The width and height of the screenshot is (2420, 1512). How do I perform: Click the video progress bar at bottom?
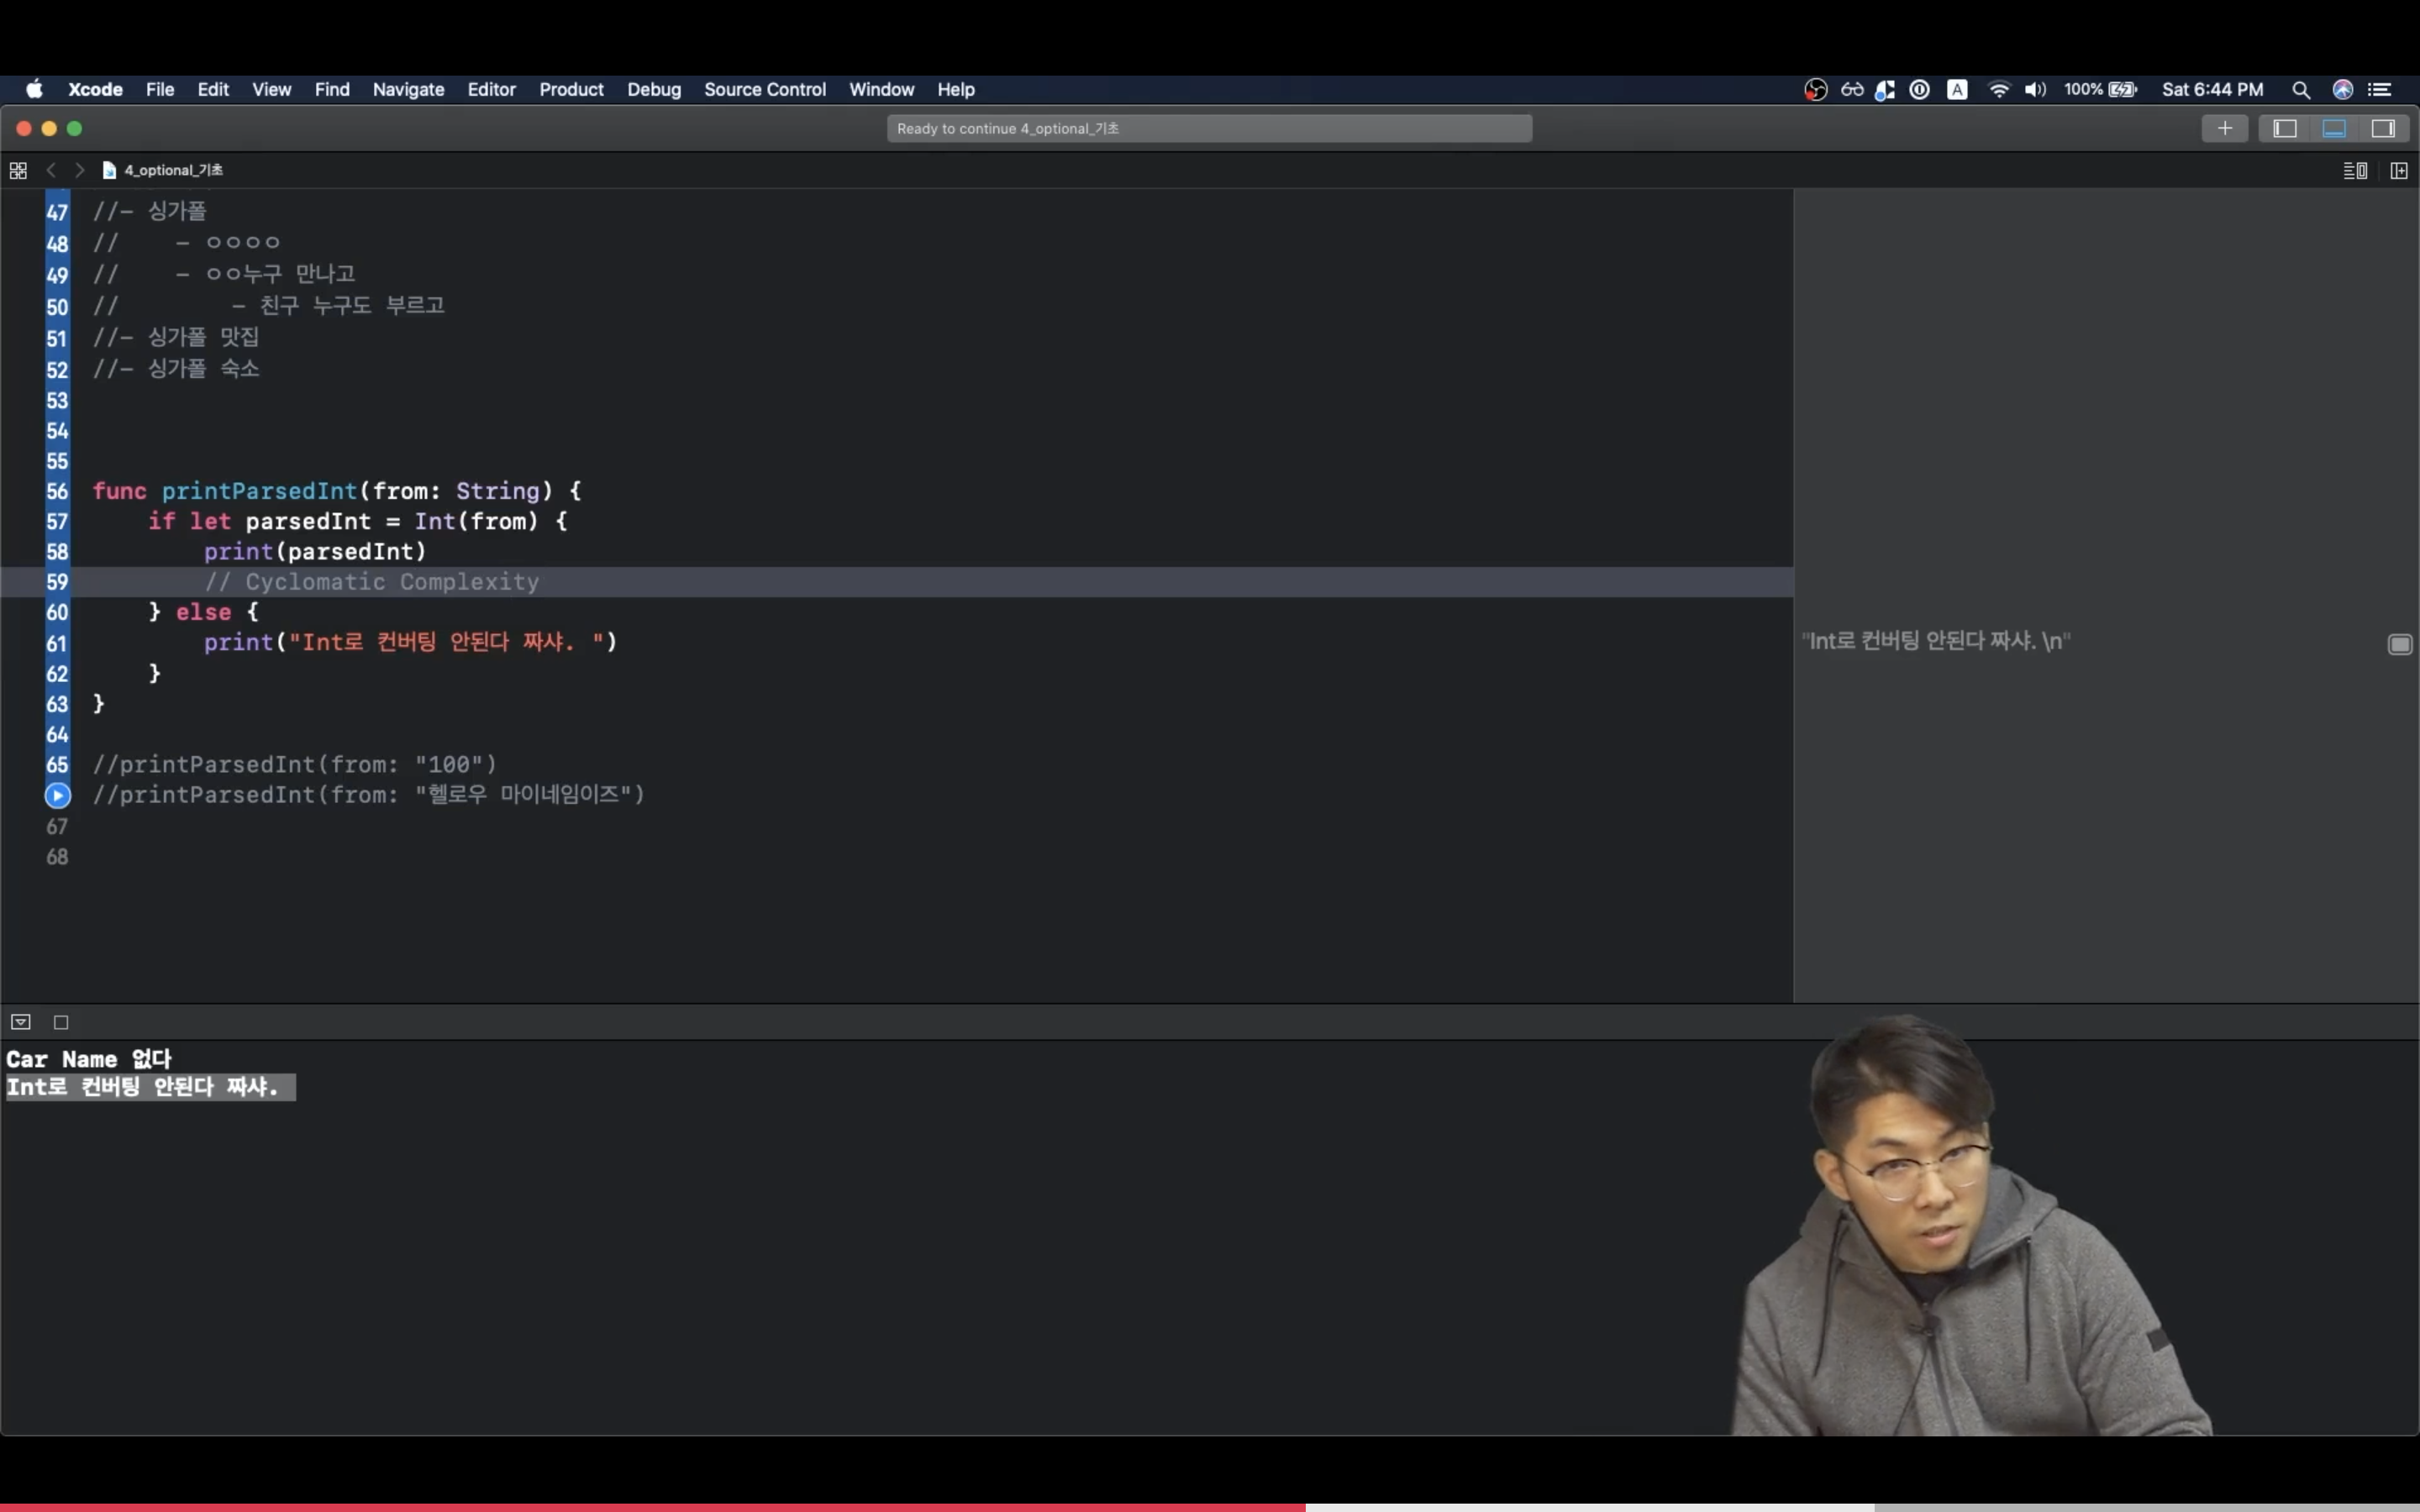click(x=1210, y=1507)
